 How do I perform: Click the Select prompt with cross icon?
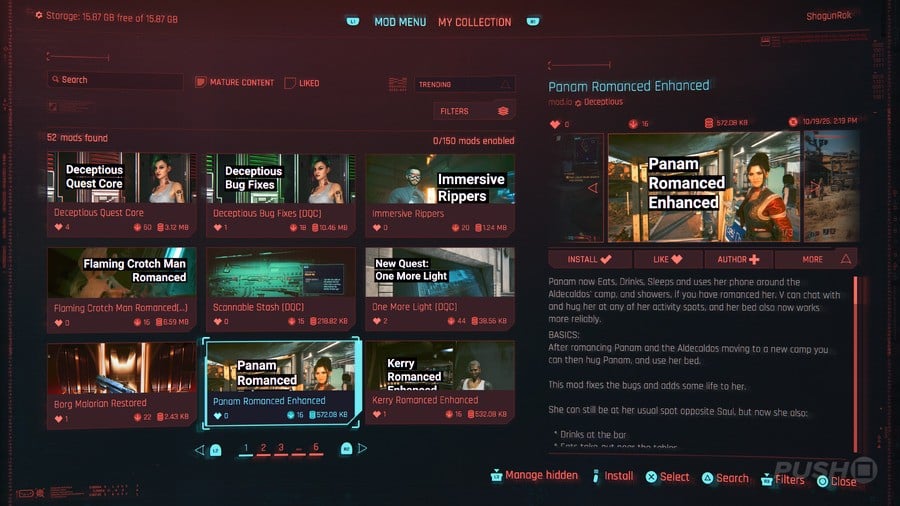(667, 477)
